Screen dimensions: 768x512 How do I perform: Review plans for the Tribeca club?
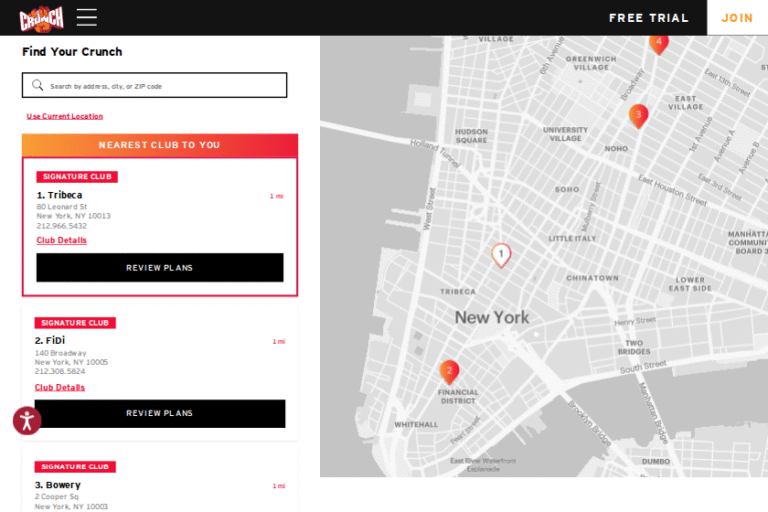[160, 268]
